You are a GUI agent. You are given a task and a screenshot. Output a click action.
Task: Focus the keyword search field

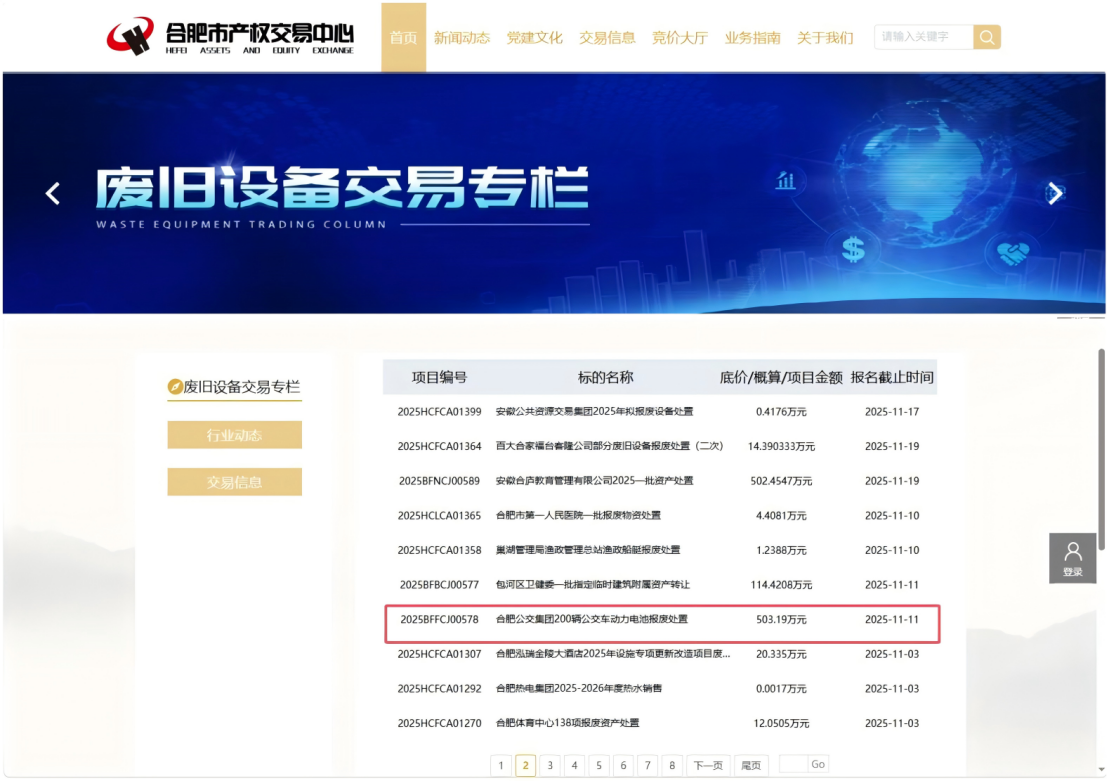pyautogui.click(x=923, y=37)
